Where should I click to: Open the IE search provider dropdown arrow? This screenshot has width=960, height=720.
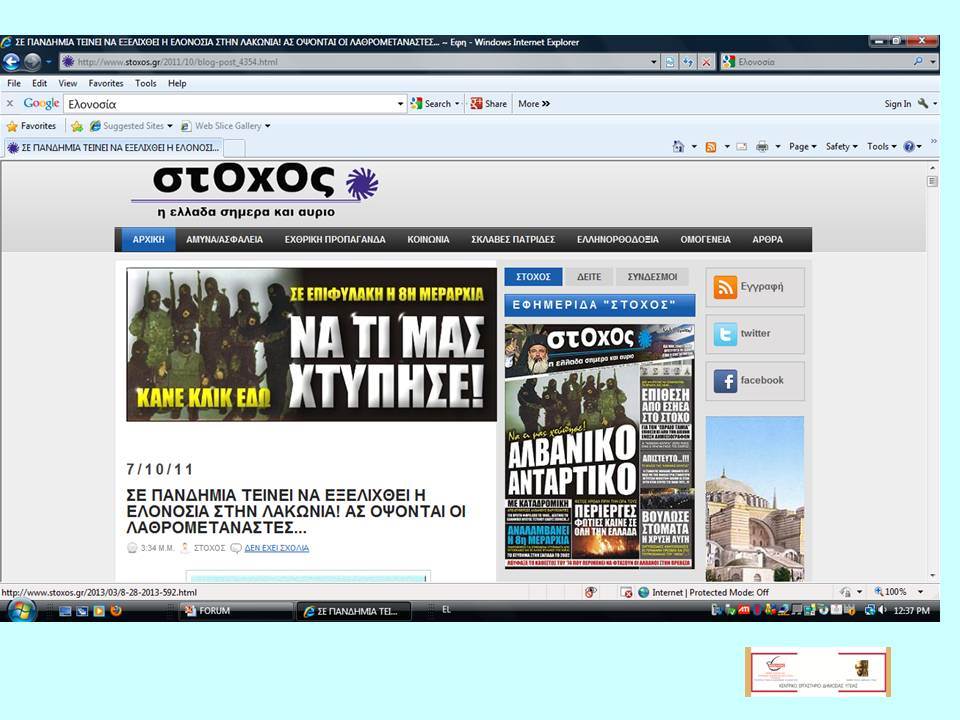[x=932, y=62]
